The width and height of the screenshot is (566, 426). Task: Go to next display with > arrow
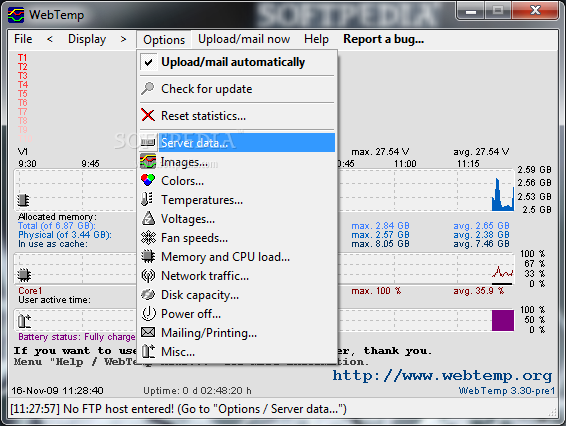point(123,39)
